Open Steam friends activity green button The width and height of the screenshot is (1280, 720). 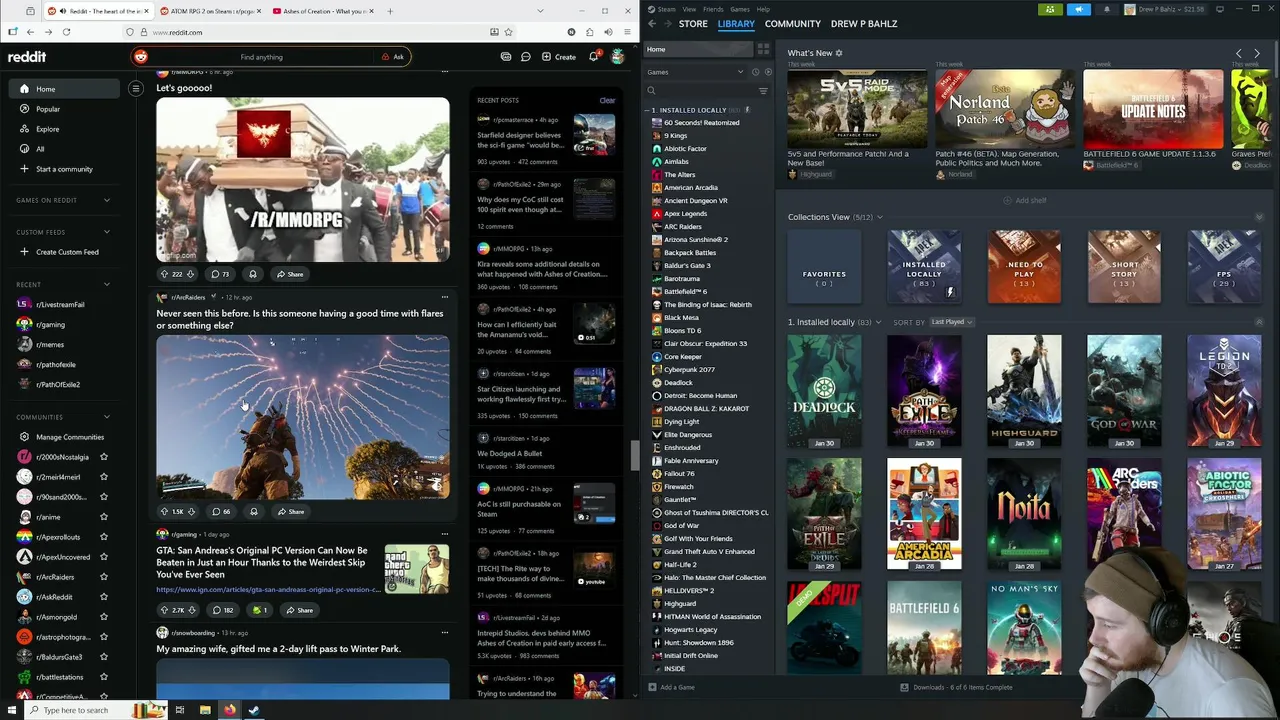1050,9
